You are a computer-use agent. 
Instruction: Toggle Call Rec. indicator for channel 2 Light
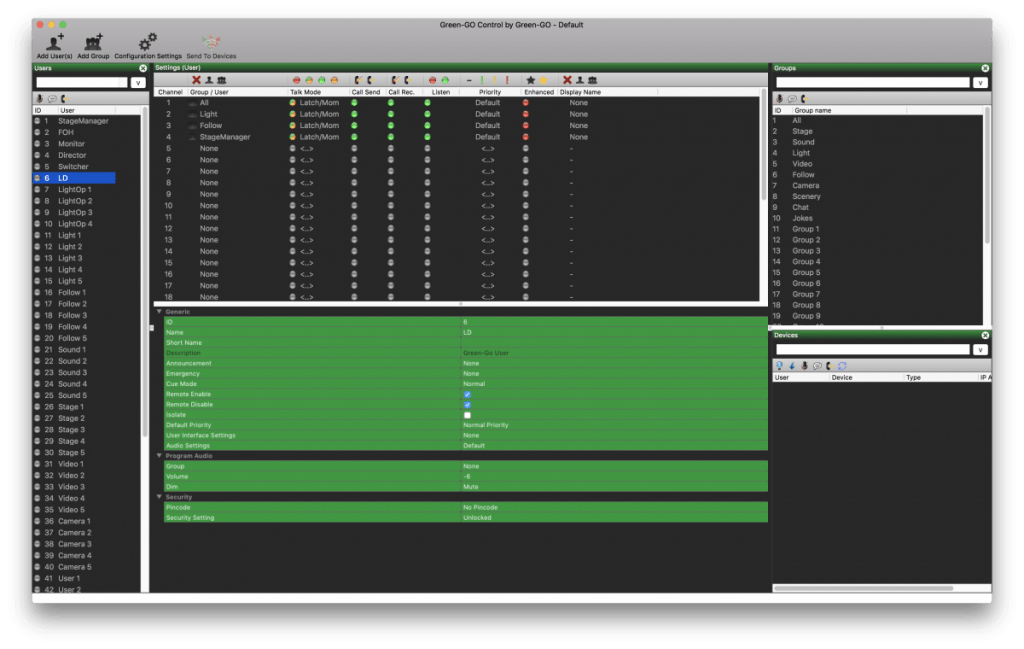pyautogui.click(x=391, y=114)
